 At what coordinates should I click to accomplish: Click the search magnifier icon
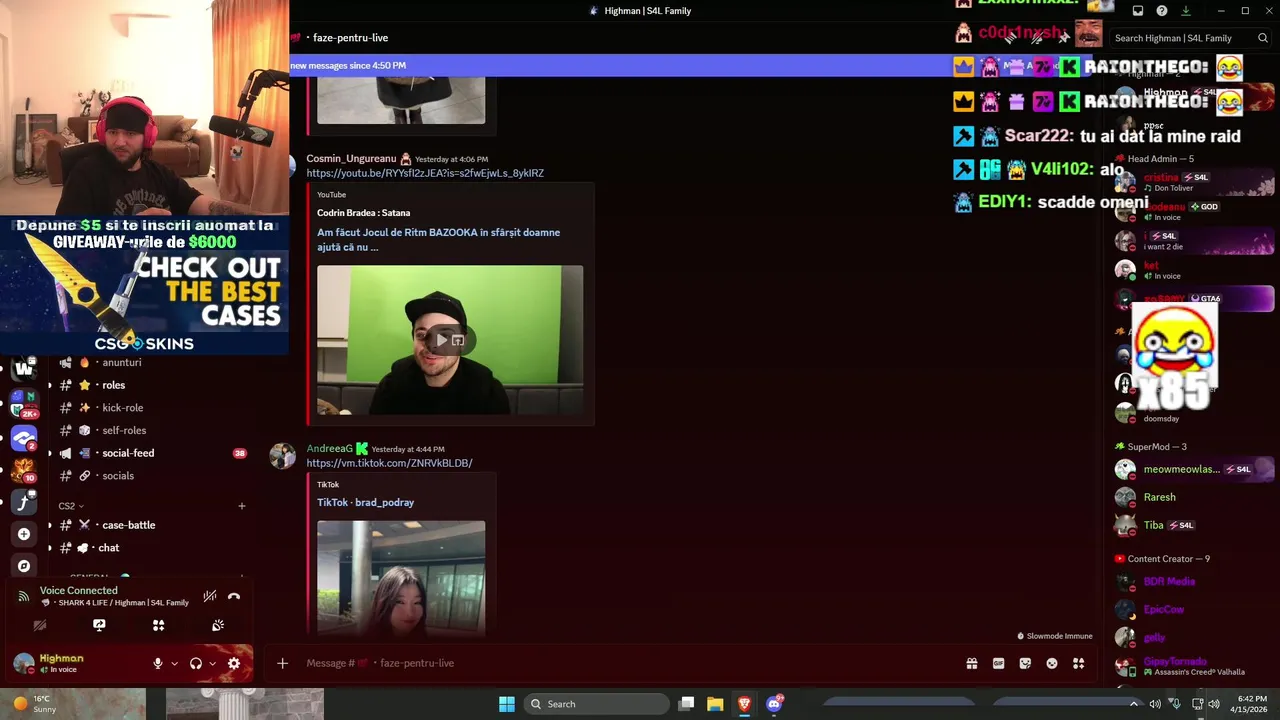[x=1263, y=38]
